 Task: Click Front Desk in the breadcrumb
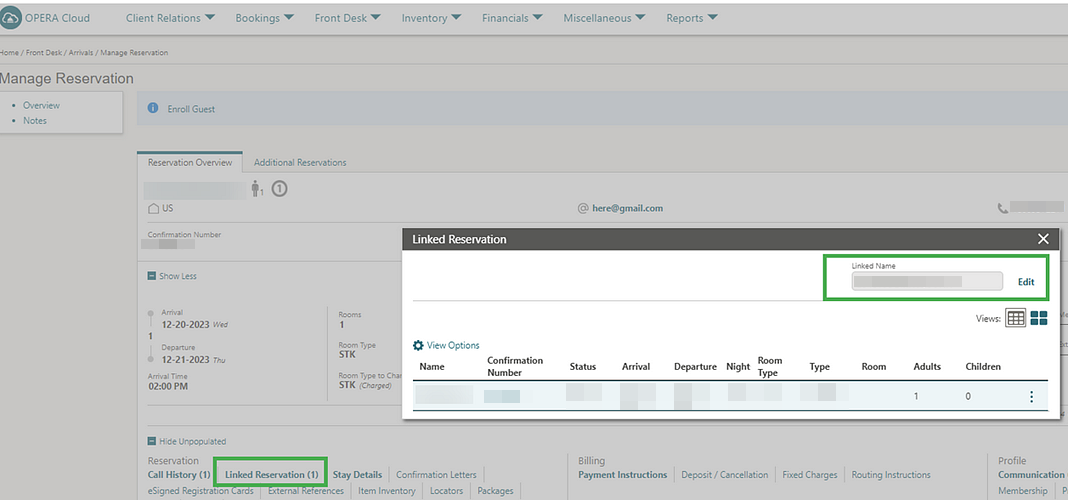coord(44,52)
